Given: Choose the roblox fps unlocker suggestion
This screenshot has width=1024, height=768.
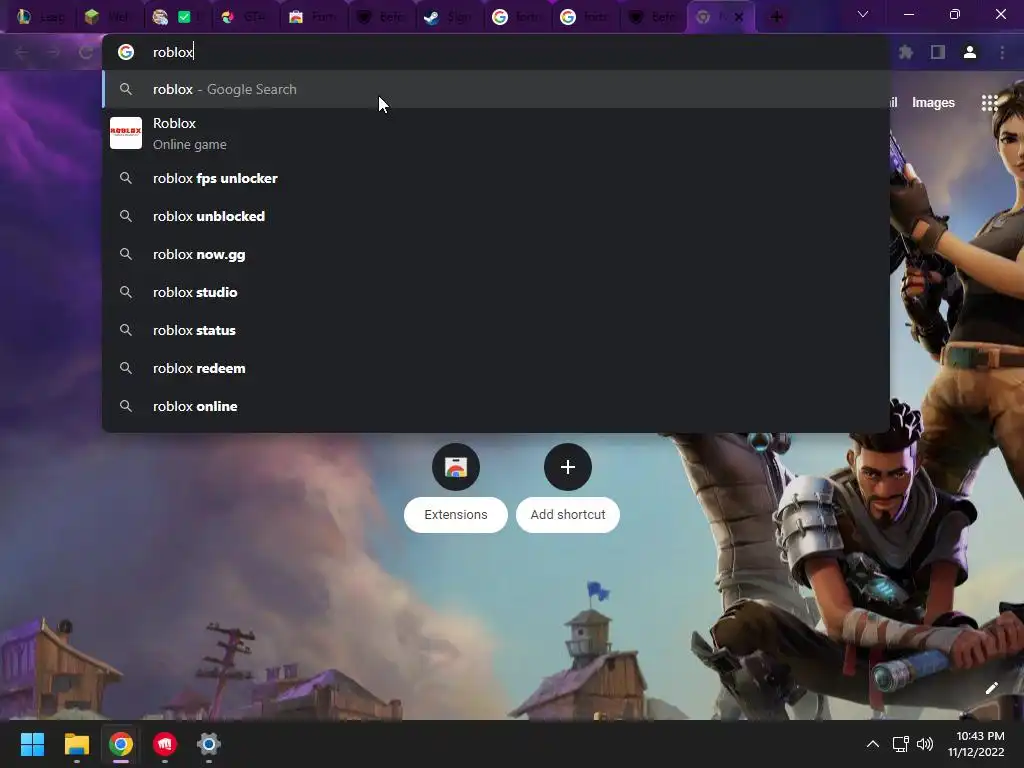Looking at the screenshot, I should (x=496, y=178).
